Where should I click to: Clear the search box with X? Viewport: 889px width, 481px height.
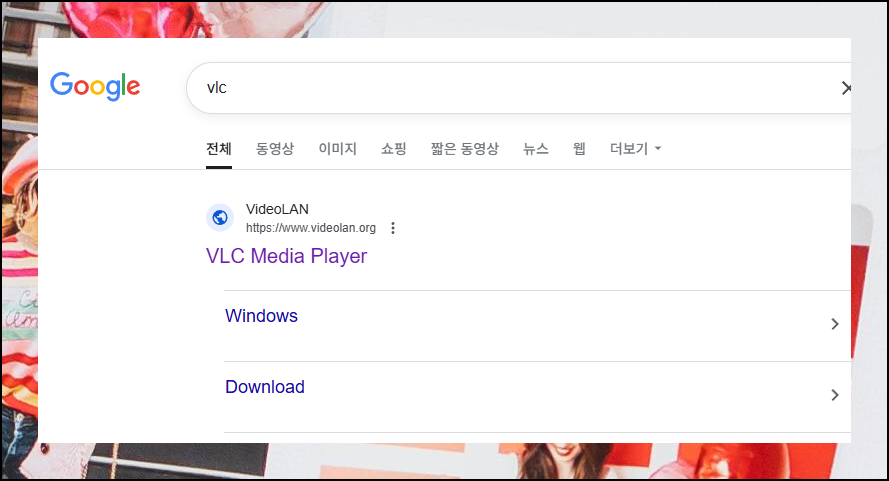click(x=846, y=88)
